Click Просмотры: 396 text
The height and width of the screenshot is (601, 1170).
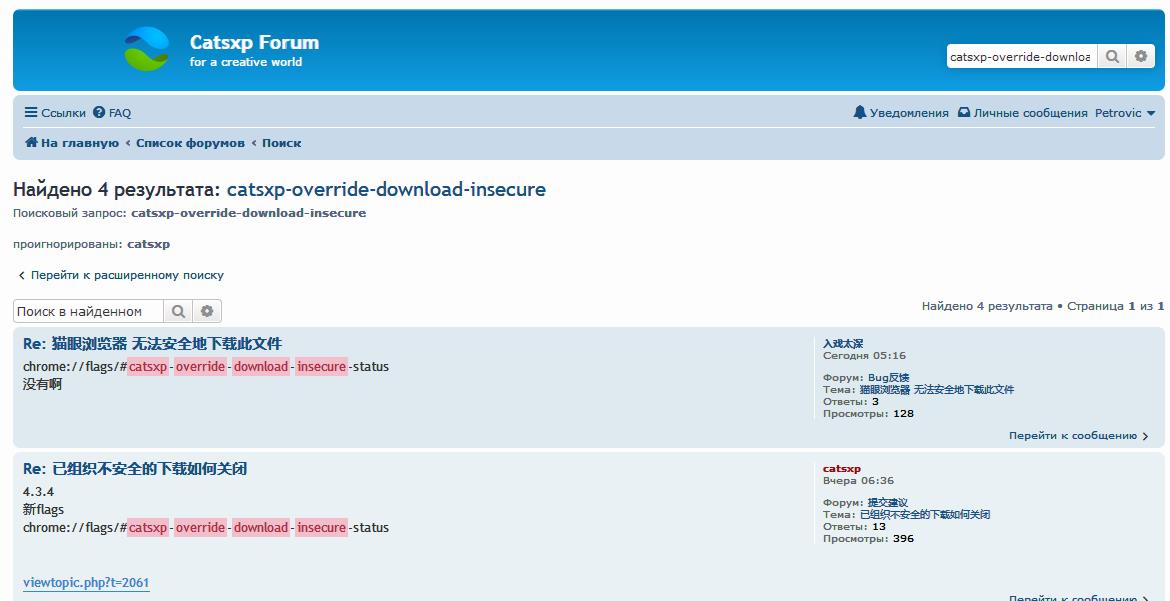coord(868,539)
